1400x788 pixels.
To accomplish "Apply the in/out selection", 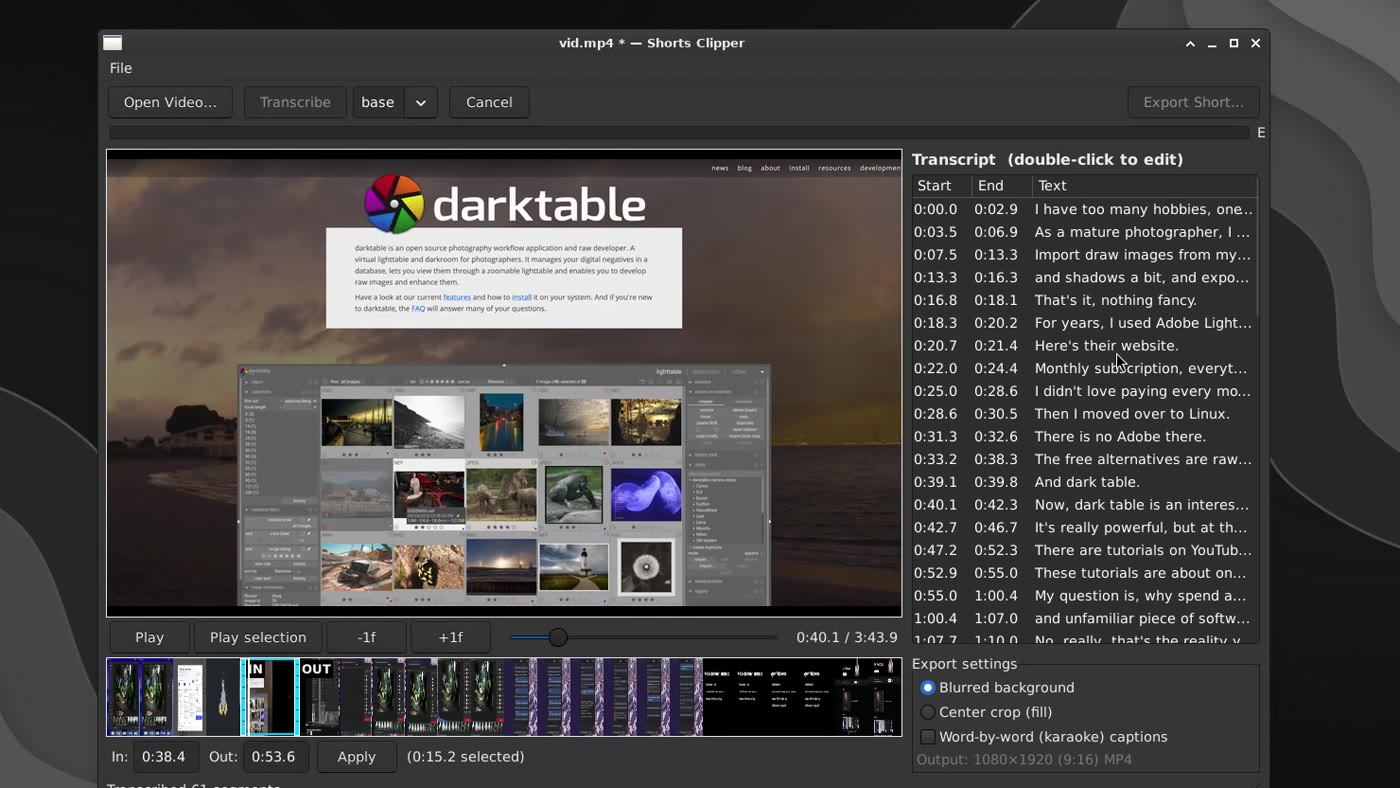I will (356, 757).
